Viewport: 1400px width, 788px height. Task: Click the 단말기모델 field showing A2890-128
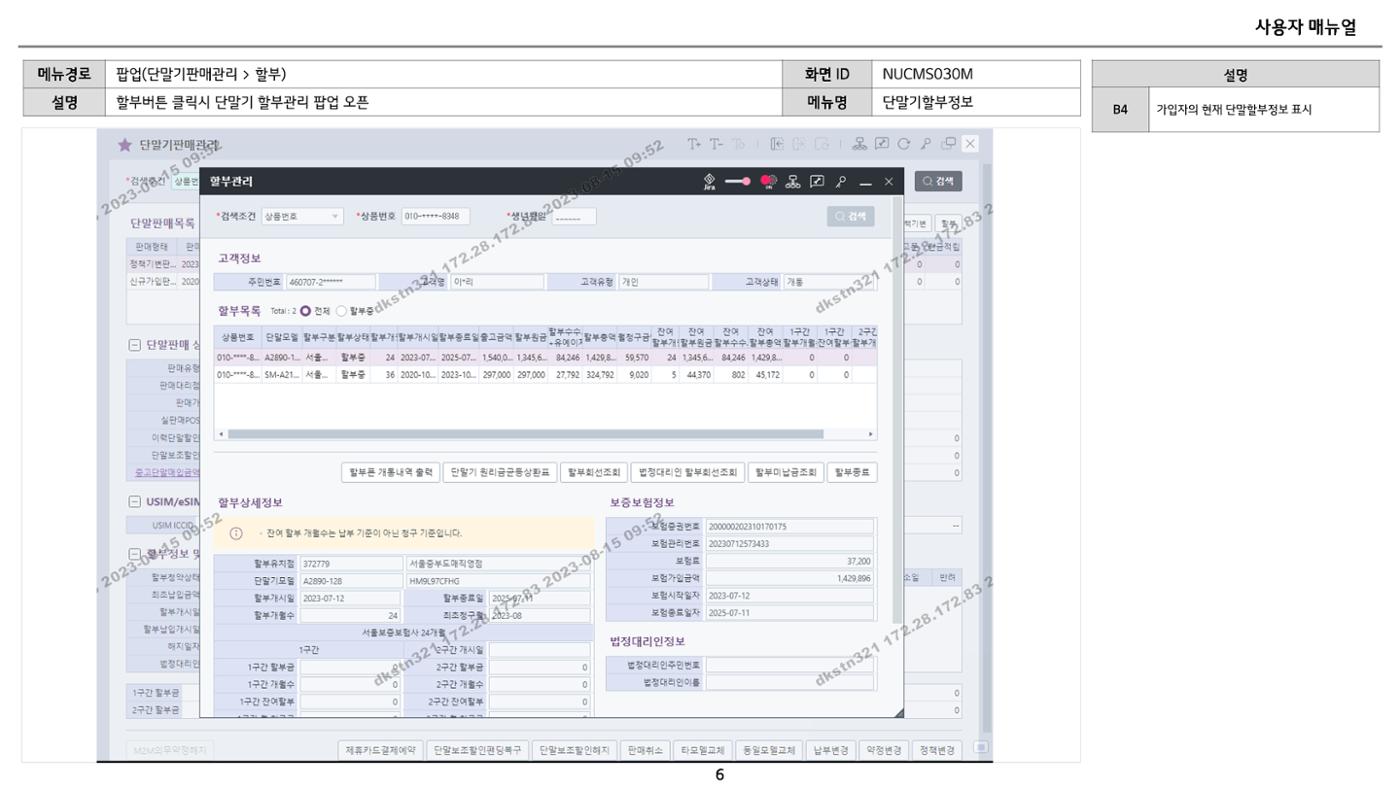point(350,580)
